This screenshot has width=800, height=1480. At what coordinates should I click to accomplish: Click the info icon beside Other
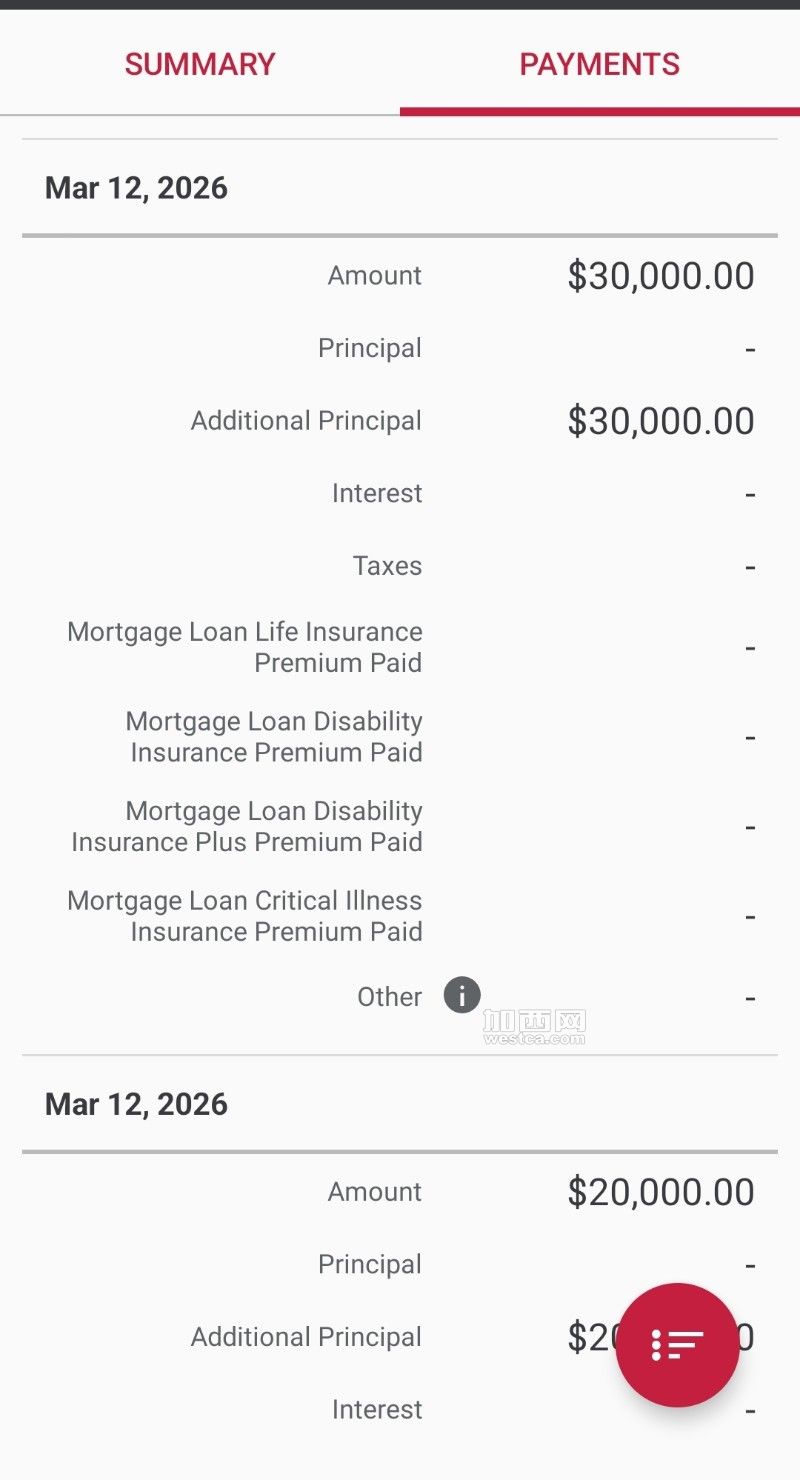tap(462, 996)
